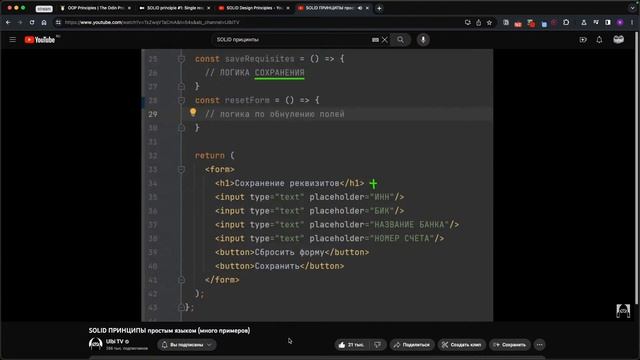Switch to the OOP Principles tab
640x360 pixels.
coord(96,8)
